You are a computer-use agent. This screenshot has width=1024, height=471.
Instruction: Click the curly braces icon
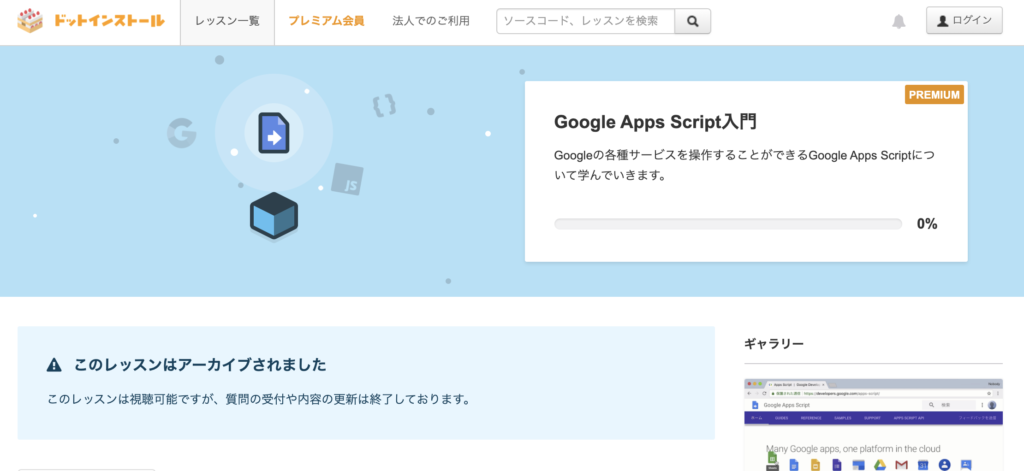click(x=384, y=105)
